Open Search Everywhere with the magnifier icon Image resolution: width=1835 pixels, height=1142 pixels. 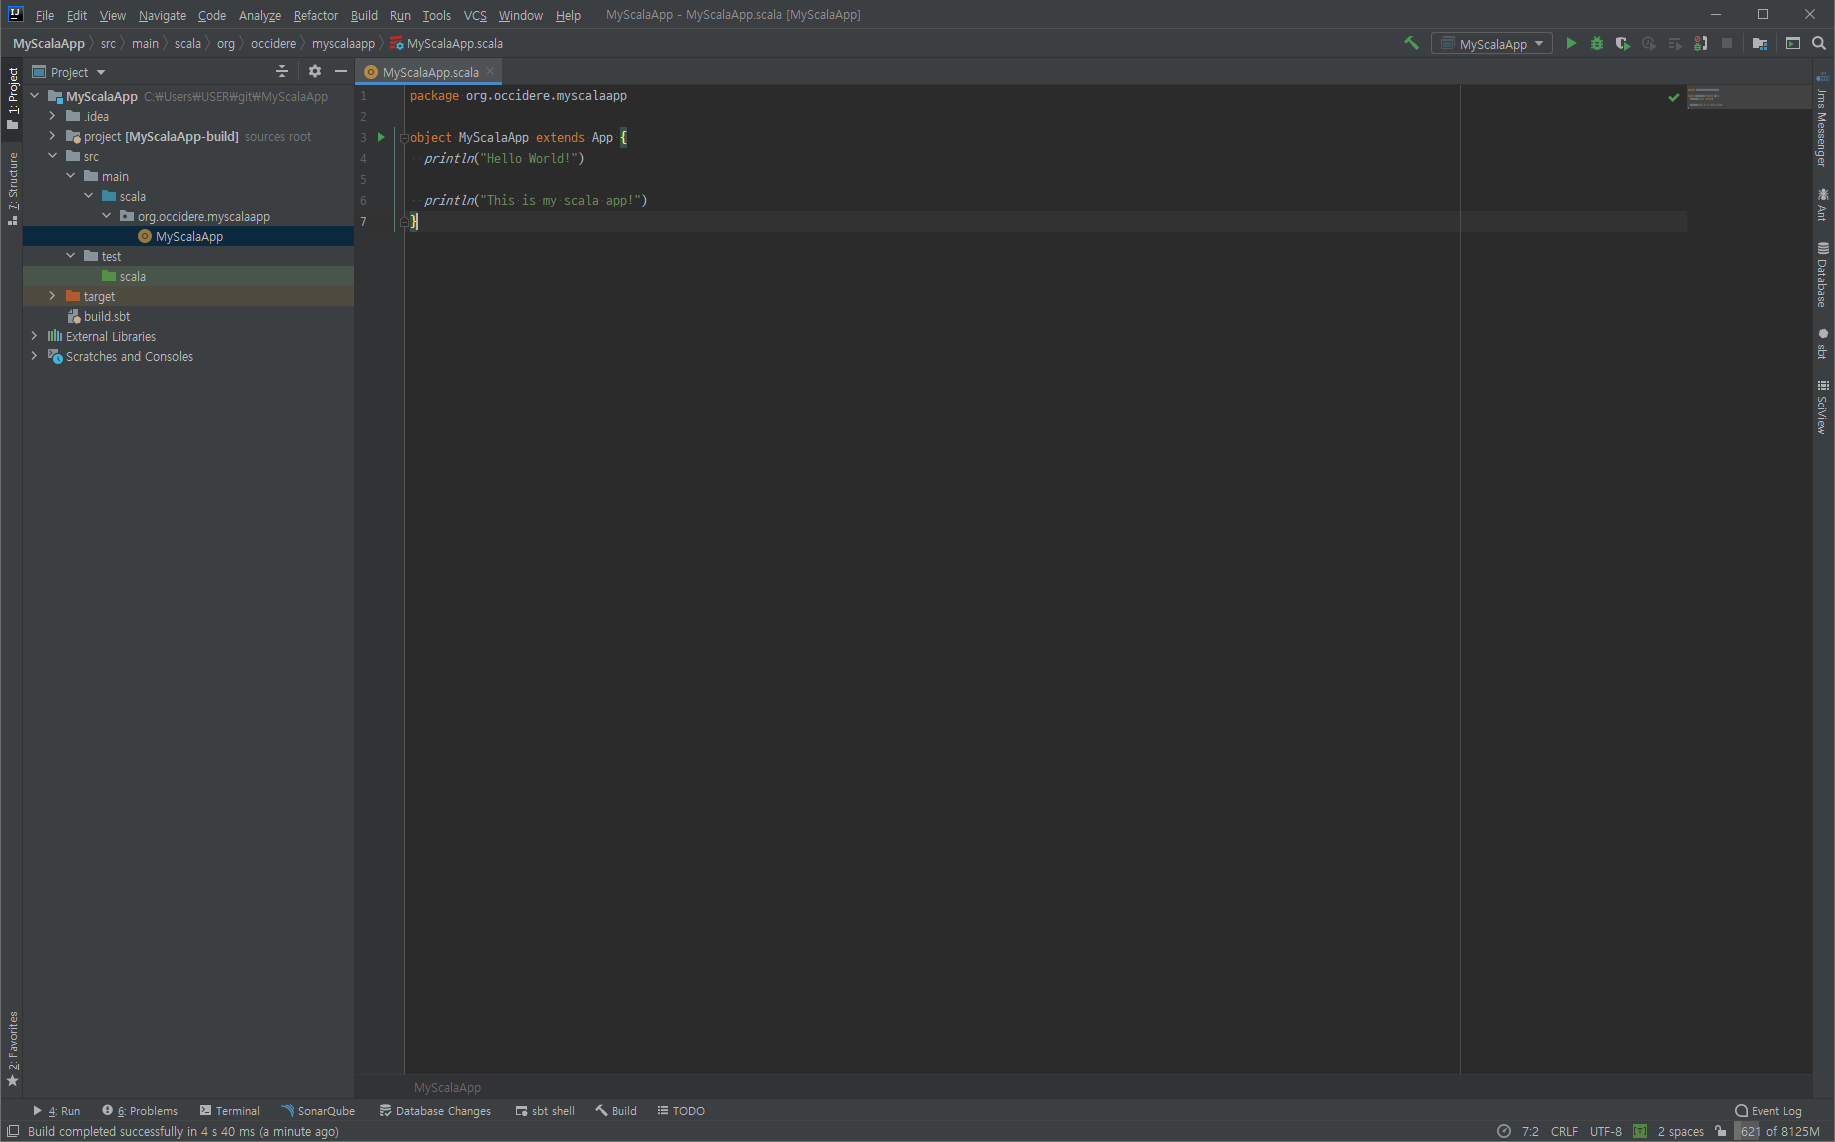point(1819,43)
